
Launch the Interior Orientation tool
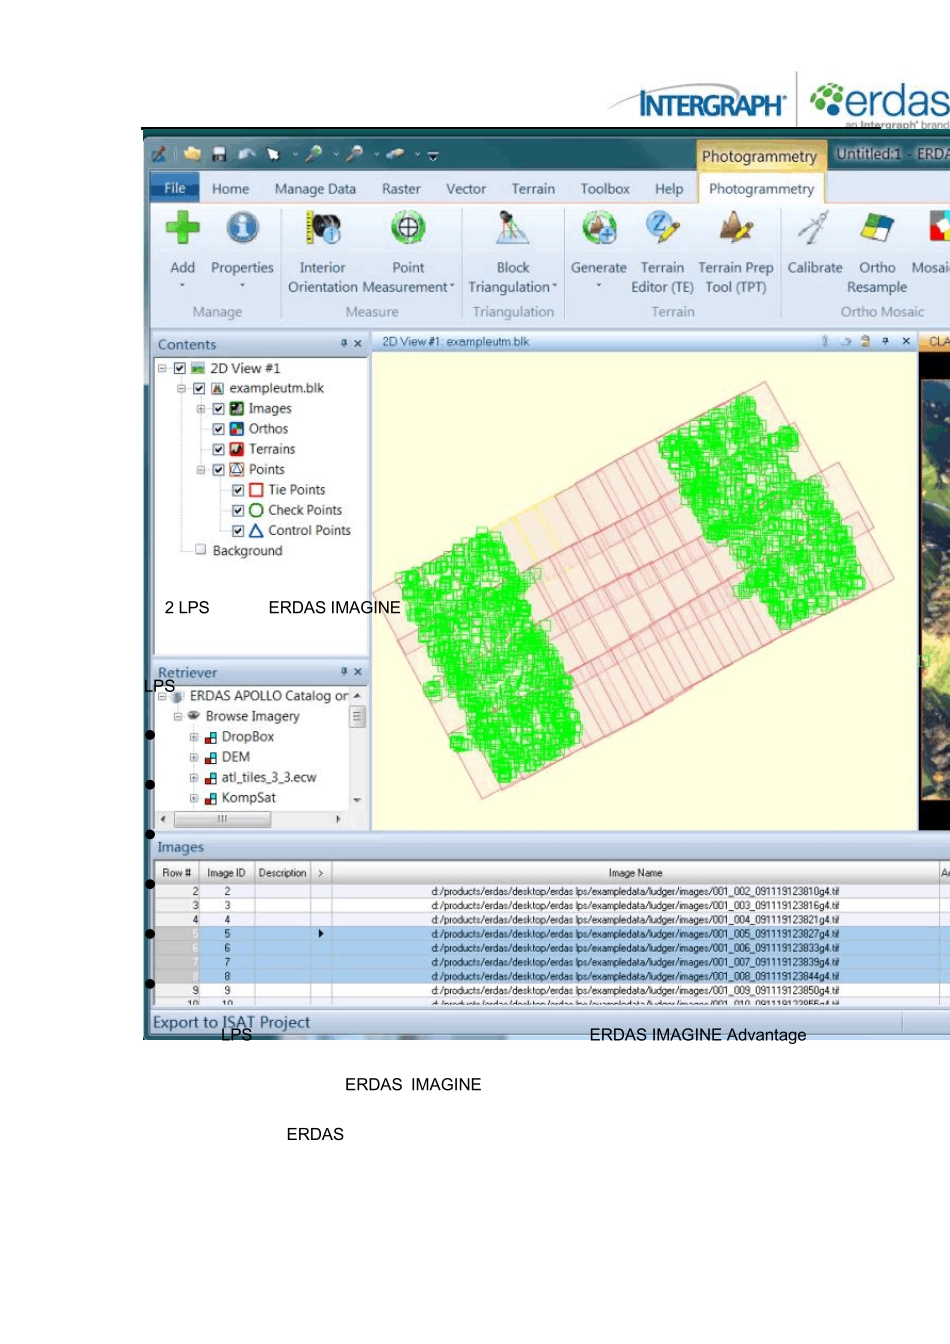click(x=322, y=228)
